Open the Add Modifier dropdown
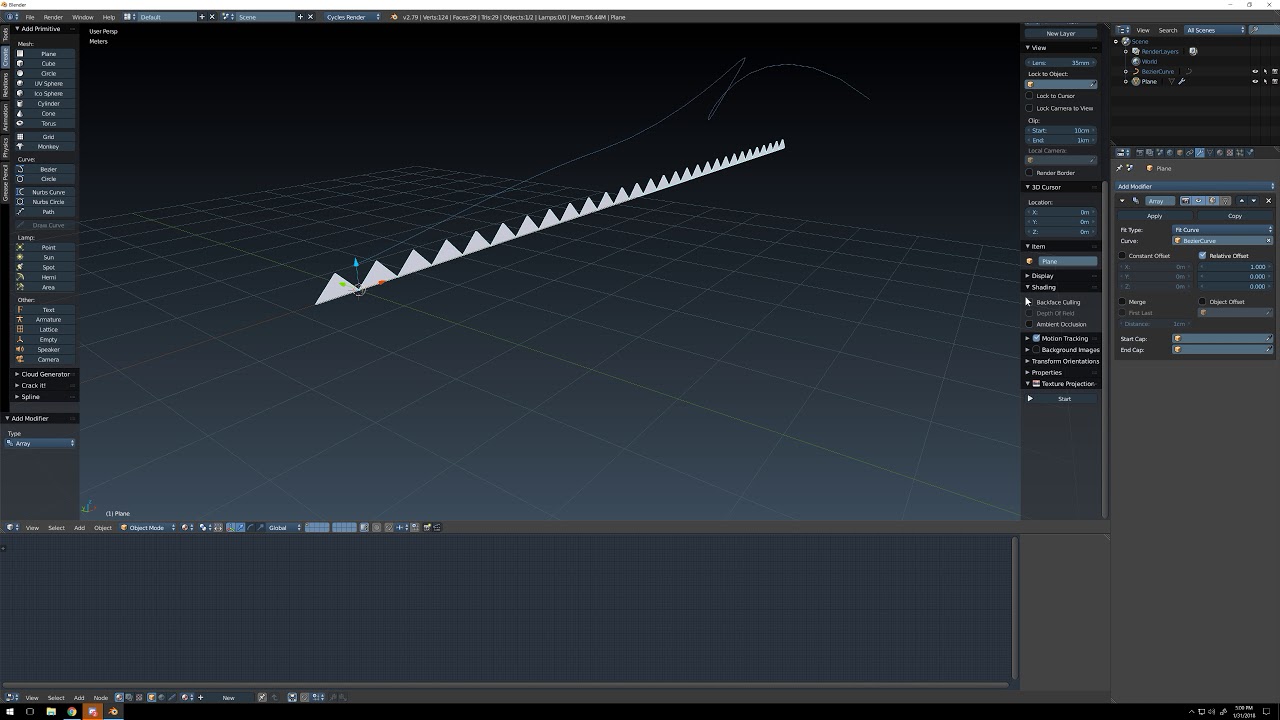 tap(1195, 187)
